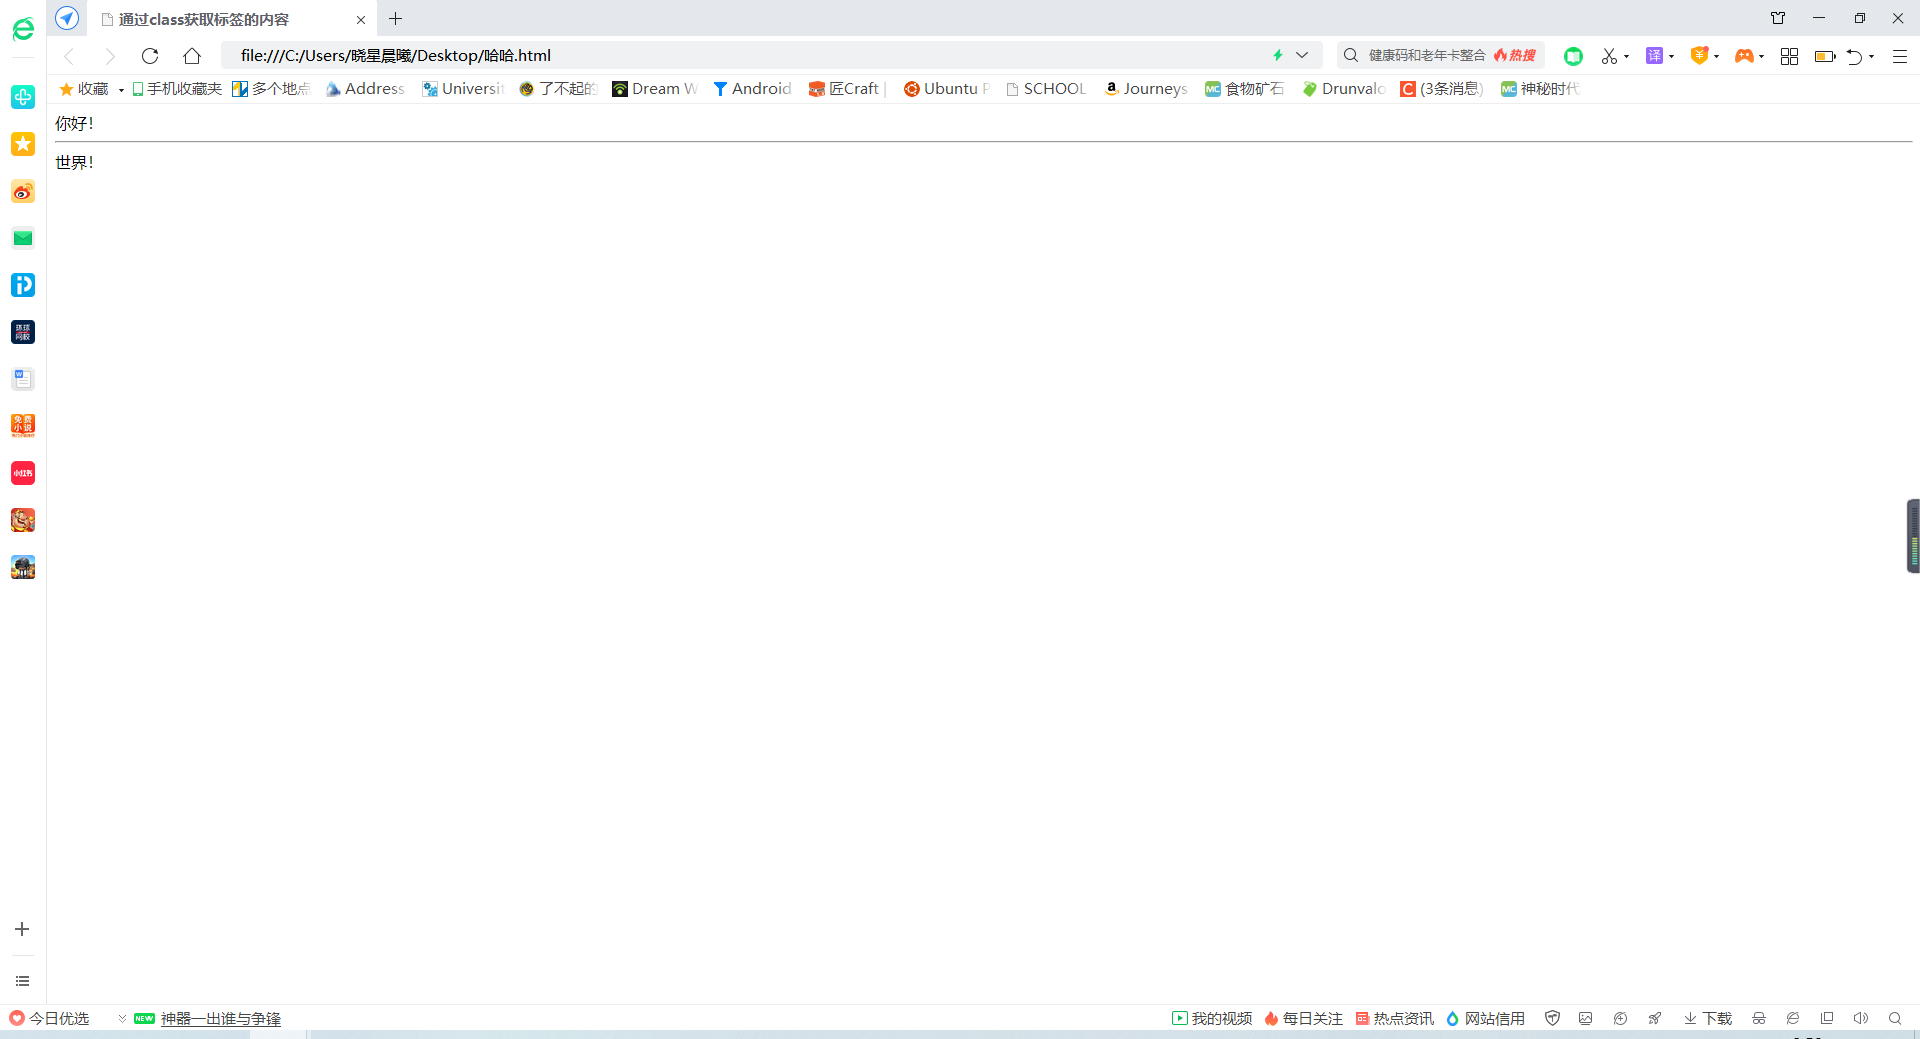
Task: Open the Dream W bookmark
Action: pyautogui.click(x=655, y=89)
